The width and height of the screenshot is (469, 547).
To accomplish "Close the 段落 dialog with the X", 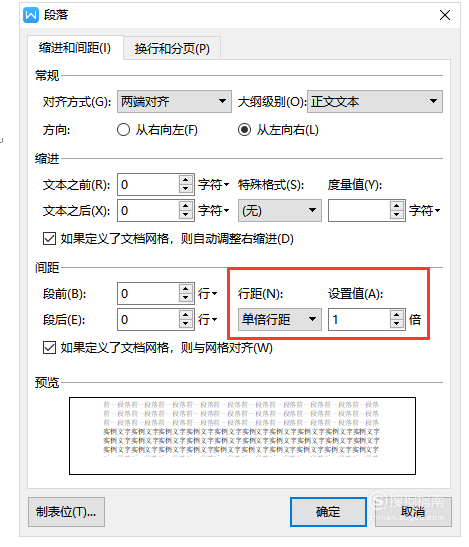I will (445, 15).
